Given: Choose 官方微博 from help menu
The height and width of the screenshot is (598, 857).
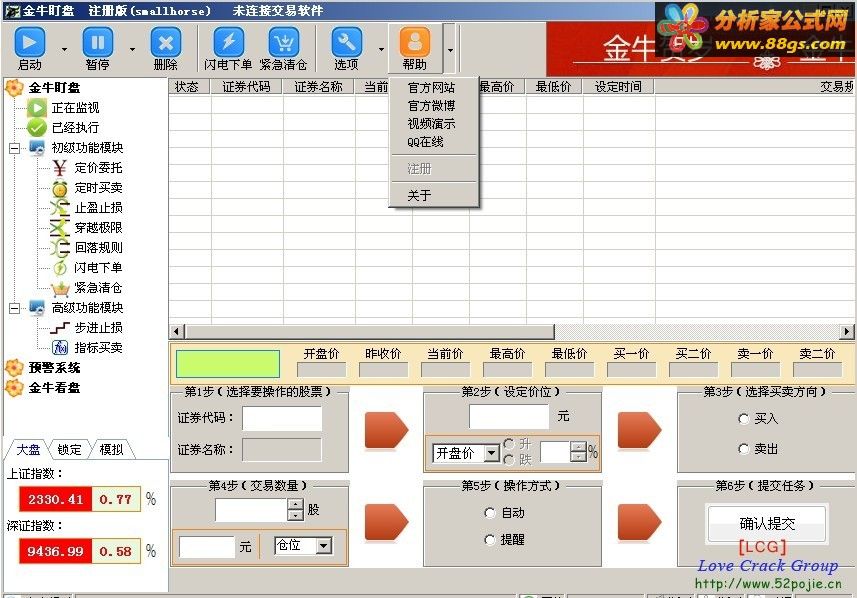Looking at the screenshot, I should point(431,105).
